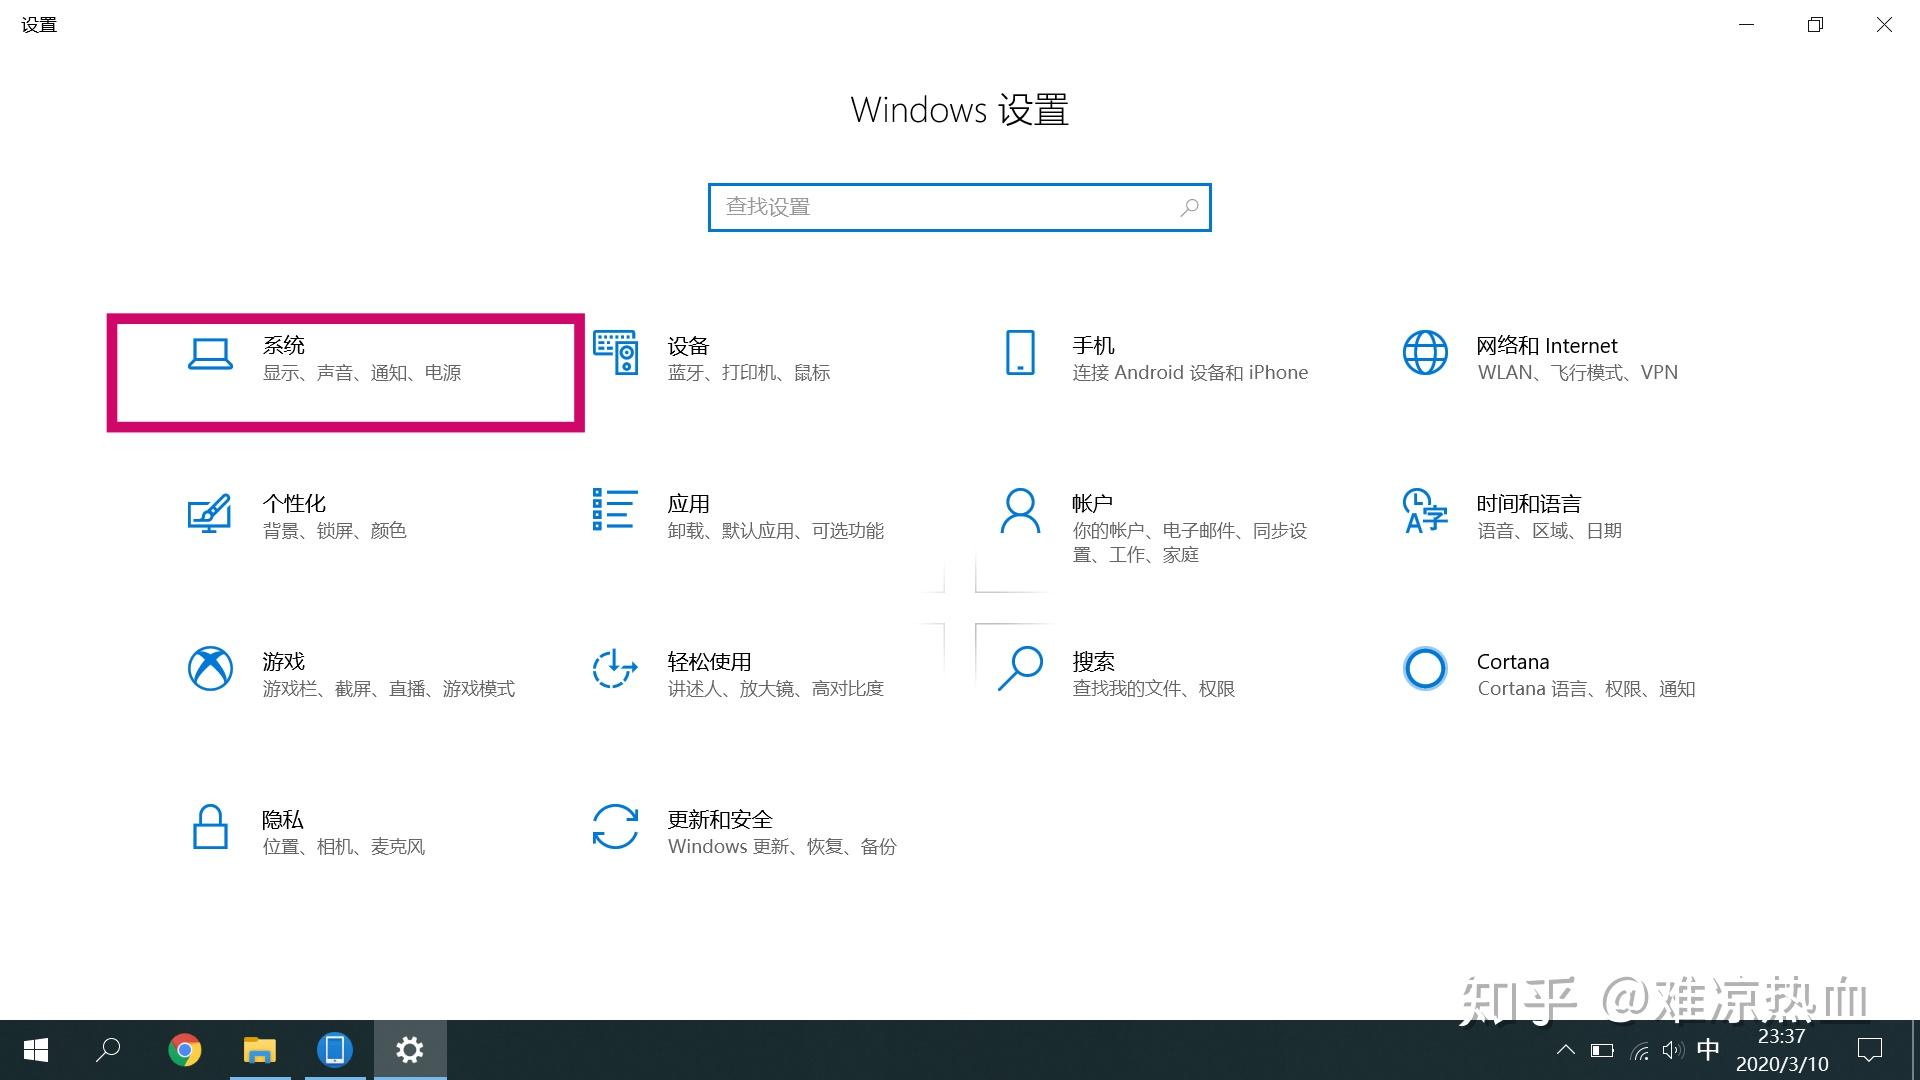Viewport: 1920px width, 1080px height.
Task: Open the Cortana circle icon
Action: [1425, 669]
